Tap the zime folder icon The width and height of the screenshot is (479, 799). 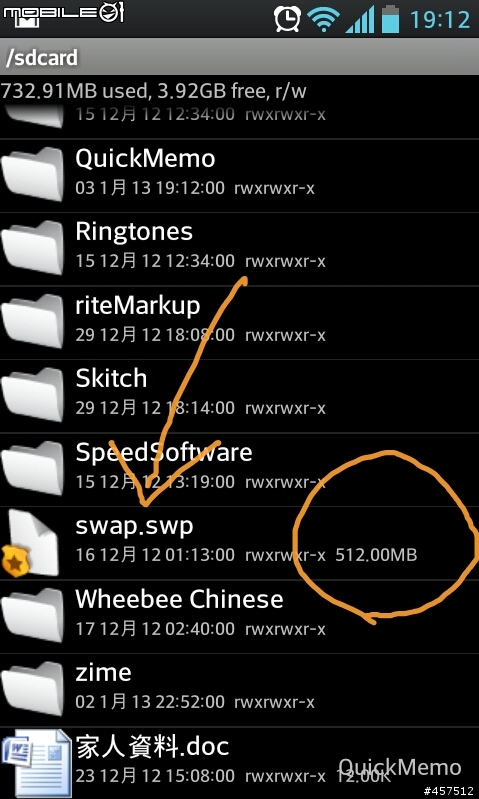[x=32, y=688]
